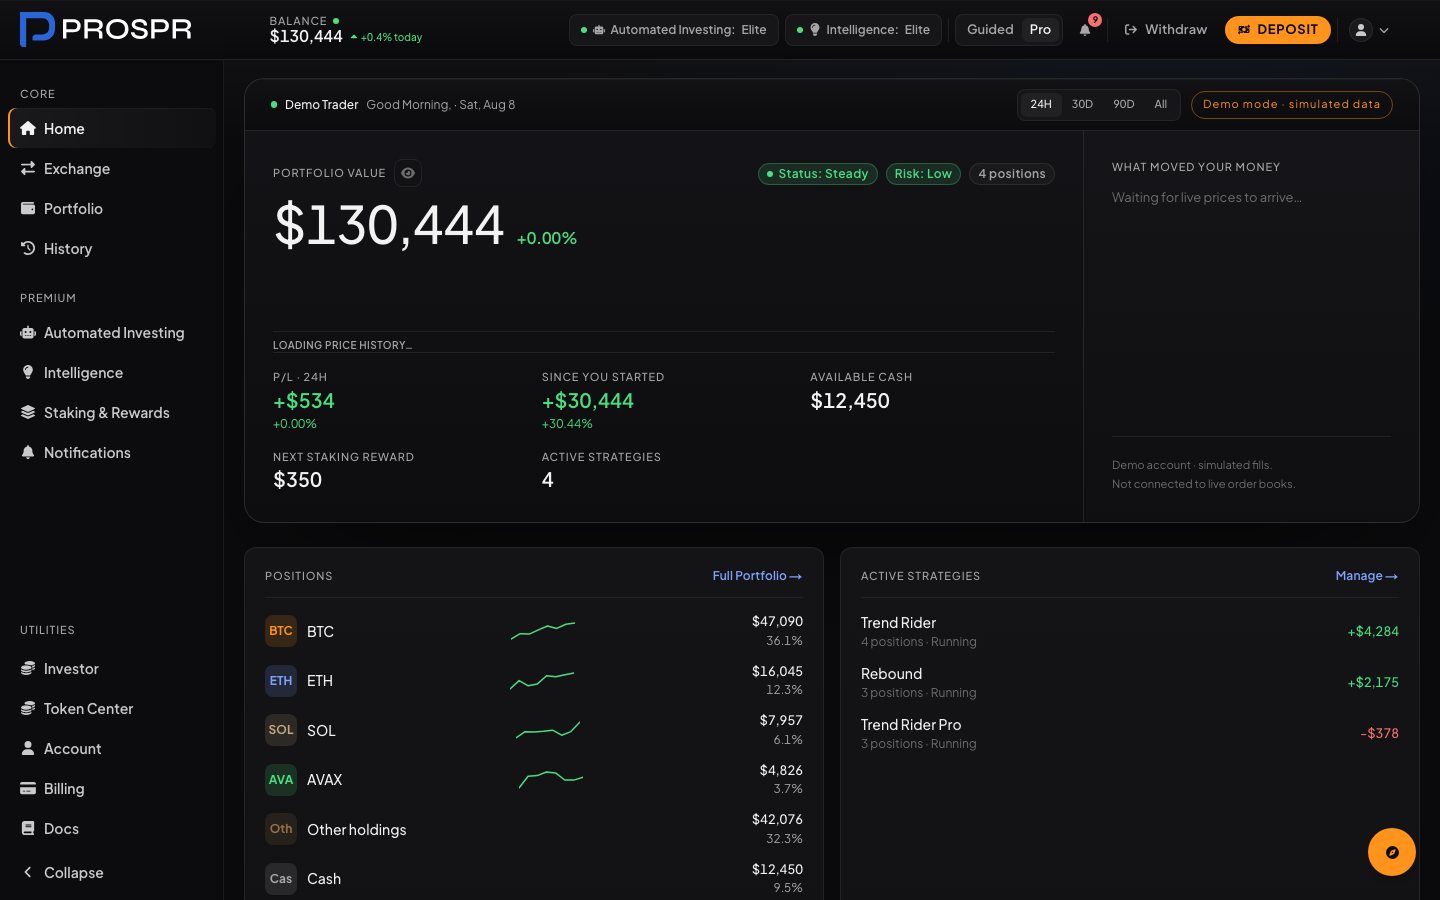The image size is (1440, 900).
Task: Open the Trend Rider Pro strategy row
Action: tap(1130, 733)
